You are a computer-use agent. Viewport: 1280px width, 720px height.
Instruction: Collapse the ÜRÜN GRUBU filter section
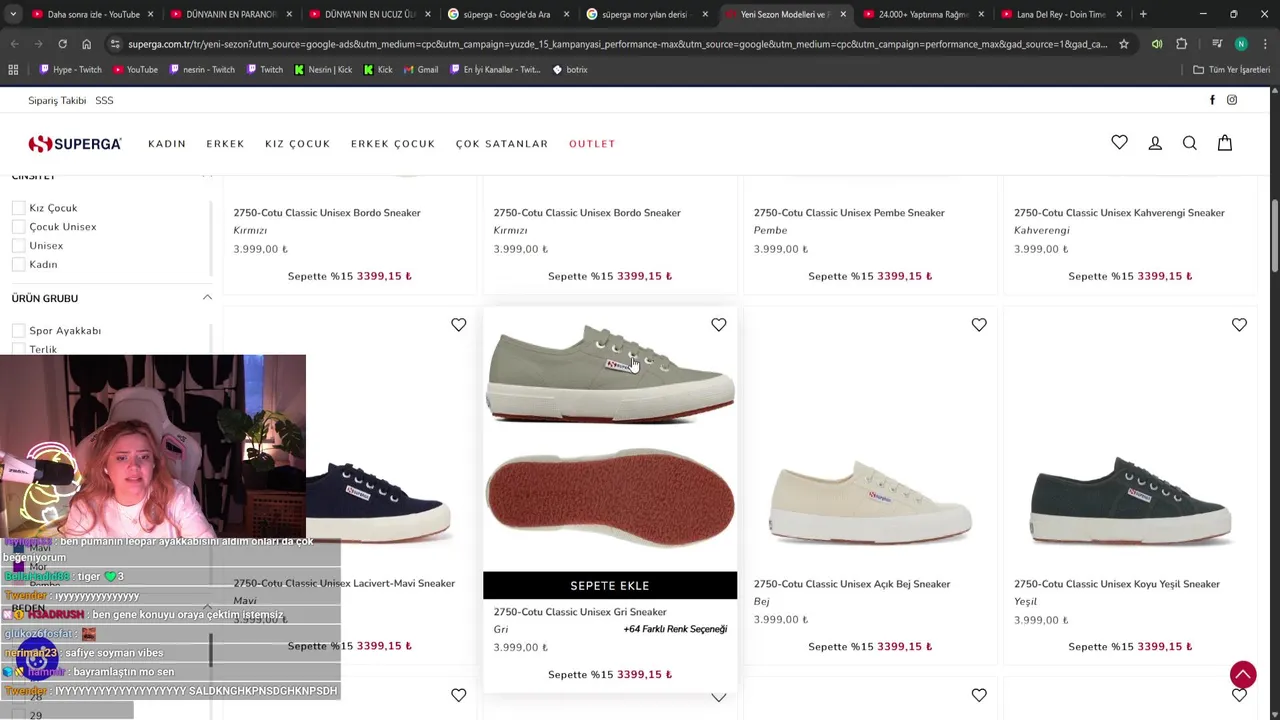coord(207,298)
